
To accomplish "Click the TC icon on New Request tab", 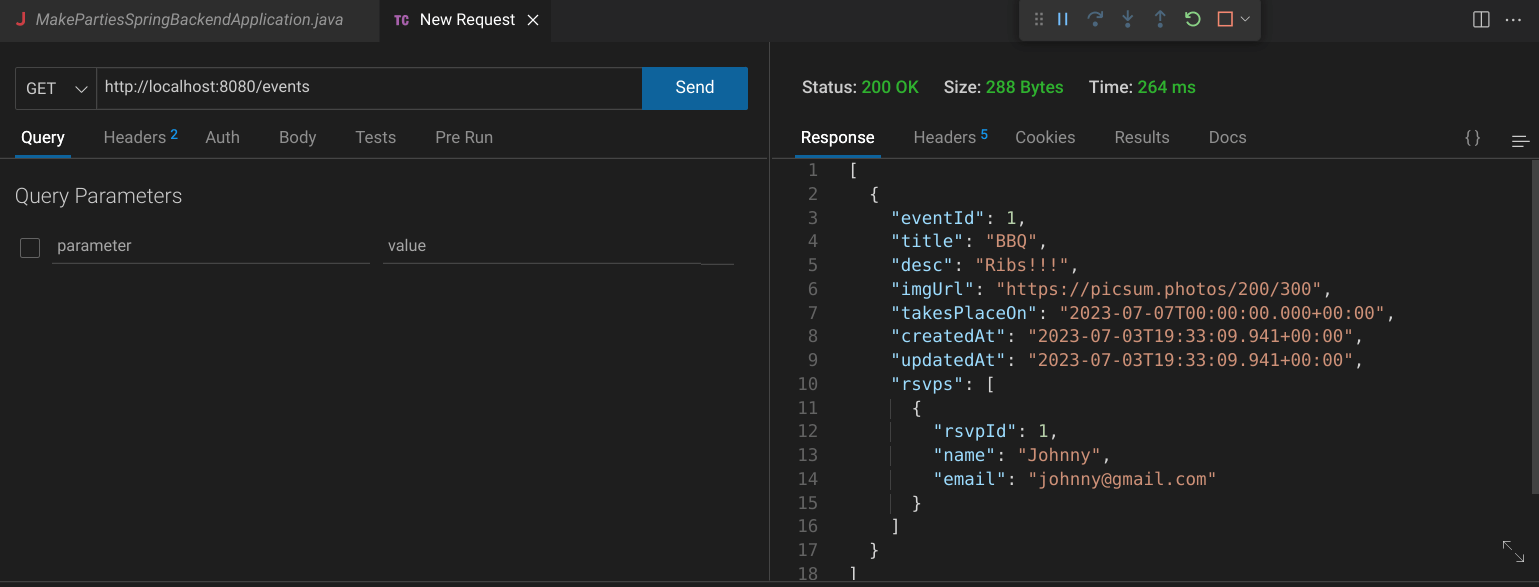I will tap(401, 20).
